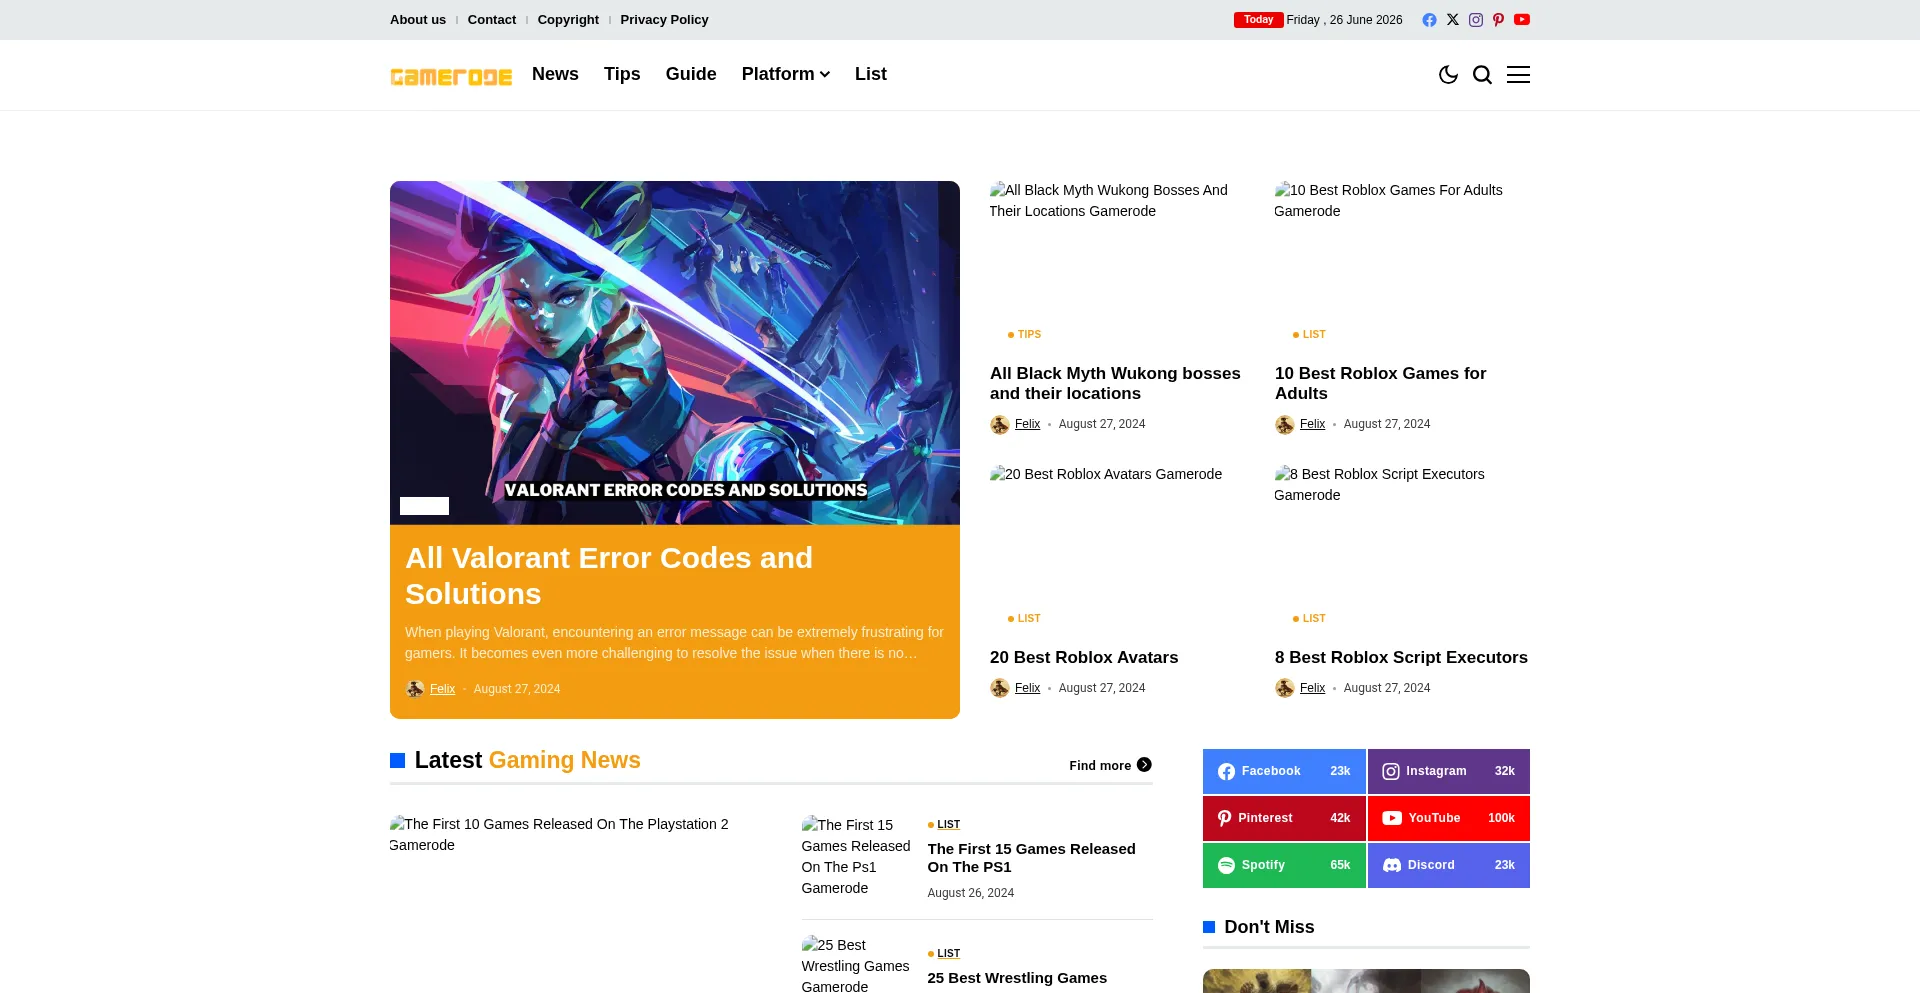This screenshot has height=993, width=1920.
Task: Open the Facebook 23k follow button
Action: 1284,771
